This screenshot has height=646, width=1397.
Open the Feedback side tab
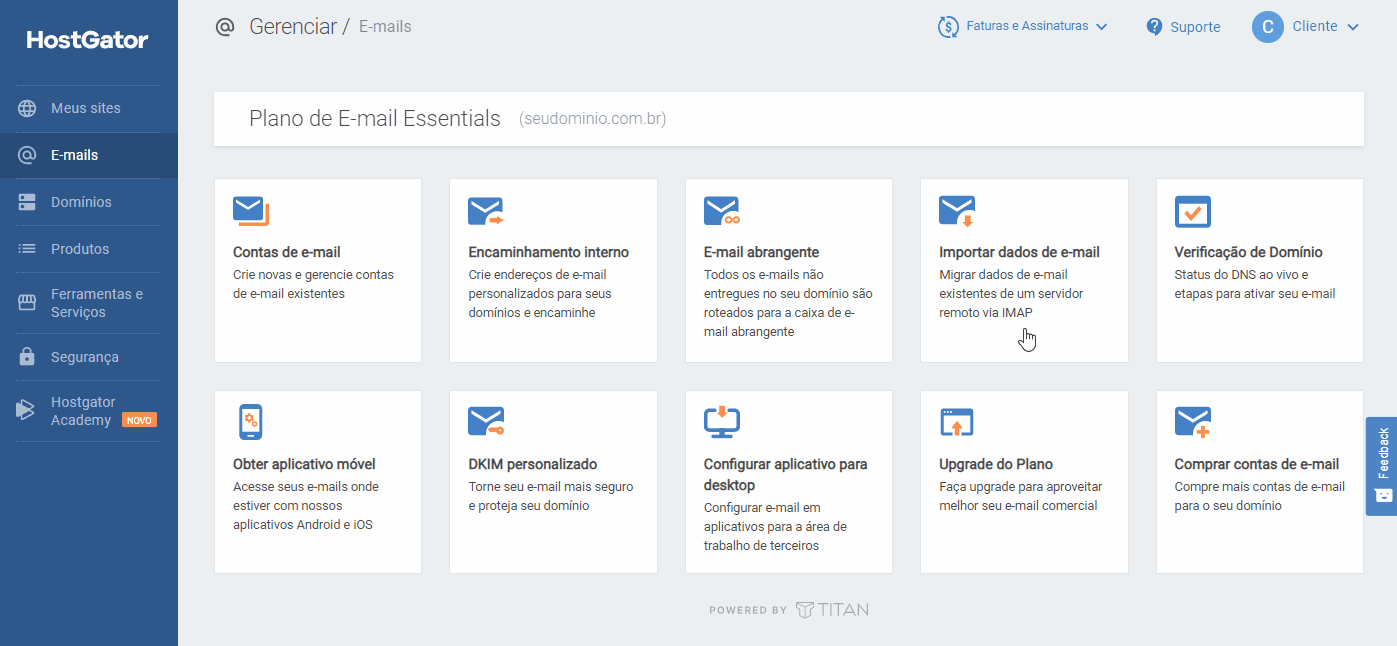point(1382,466)
